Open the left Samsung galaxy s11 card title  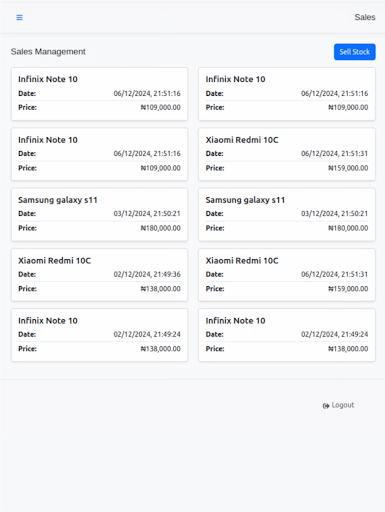(58, 200)
